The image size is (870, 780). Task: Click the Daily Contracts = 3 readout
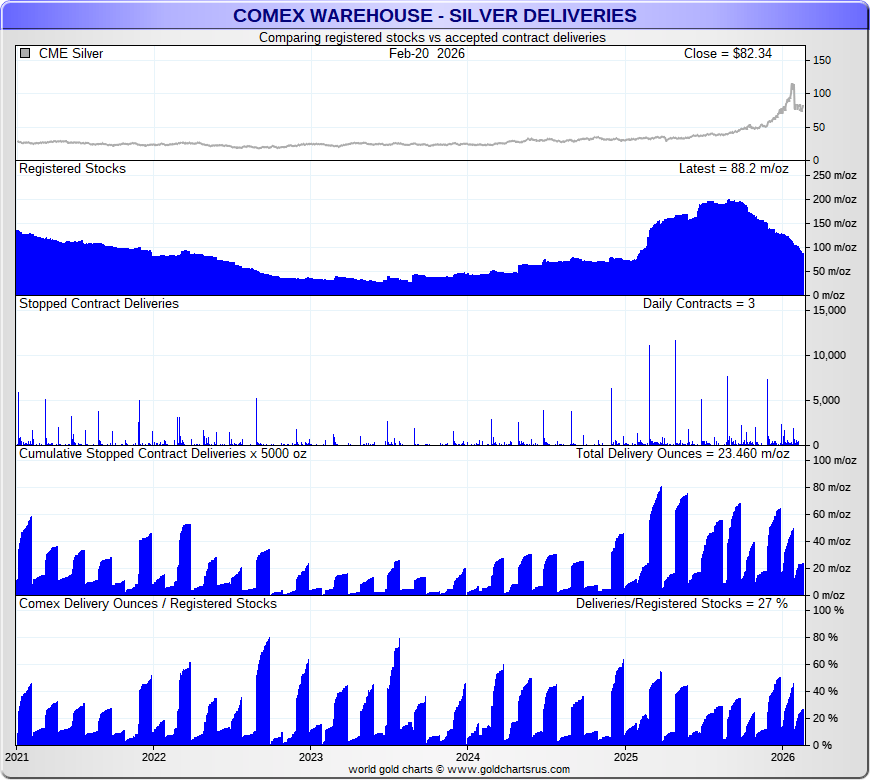click(698, 303)
